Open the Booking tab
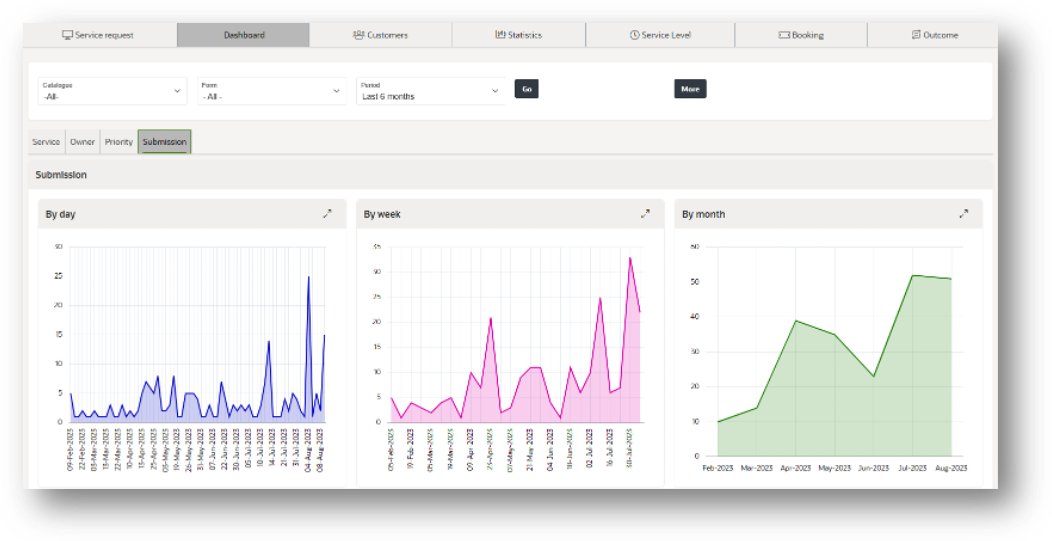Viewport: 1052px width, 541px height. (x=801, y=35)
